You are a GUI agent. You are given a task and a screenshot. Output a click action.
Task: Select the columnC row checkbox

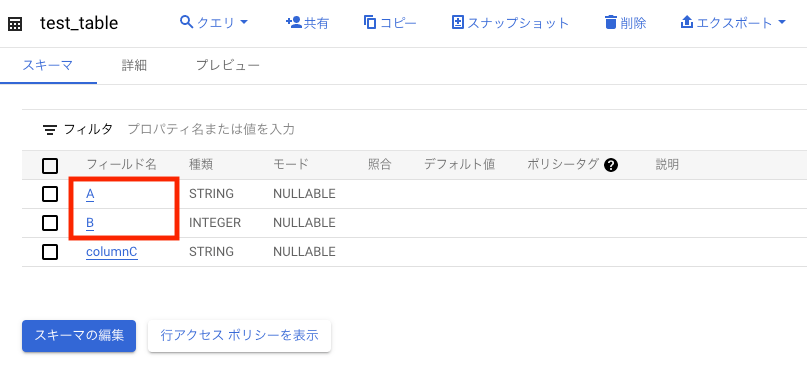click(50, 252)
